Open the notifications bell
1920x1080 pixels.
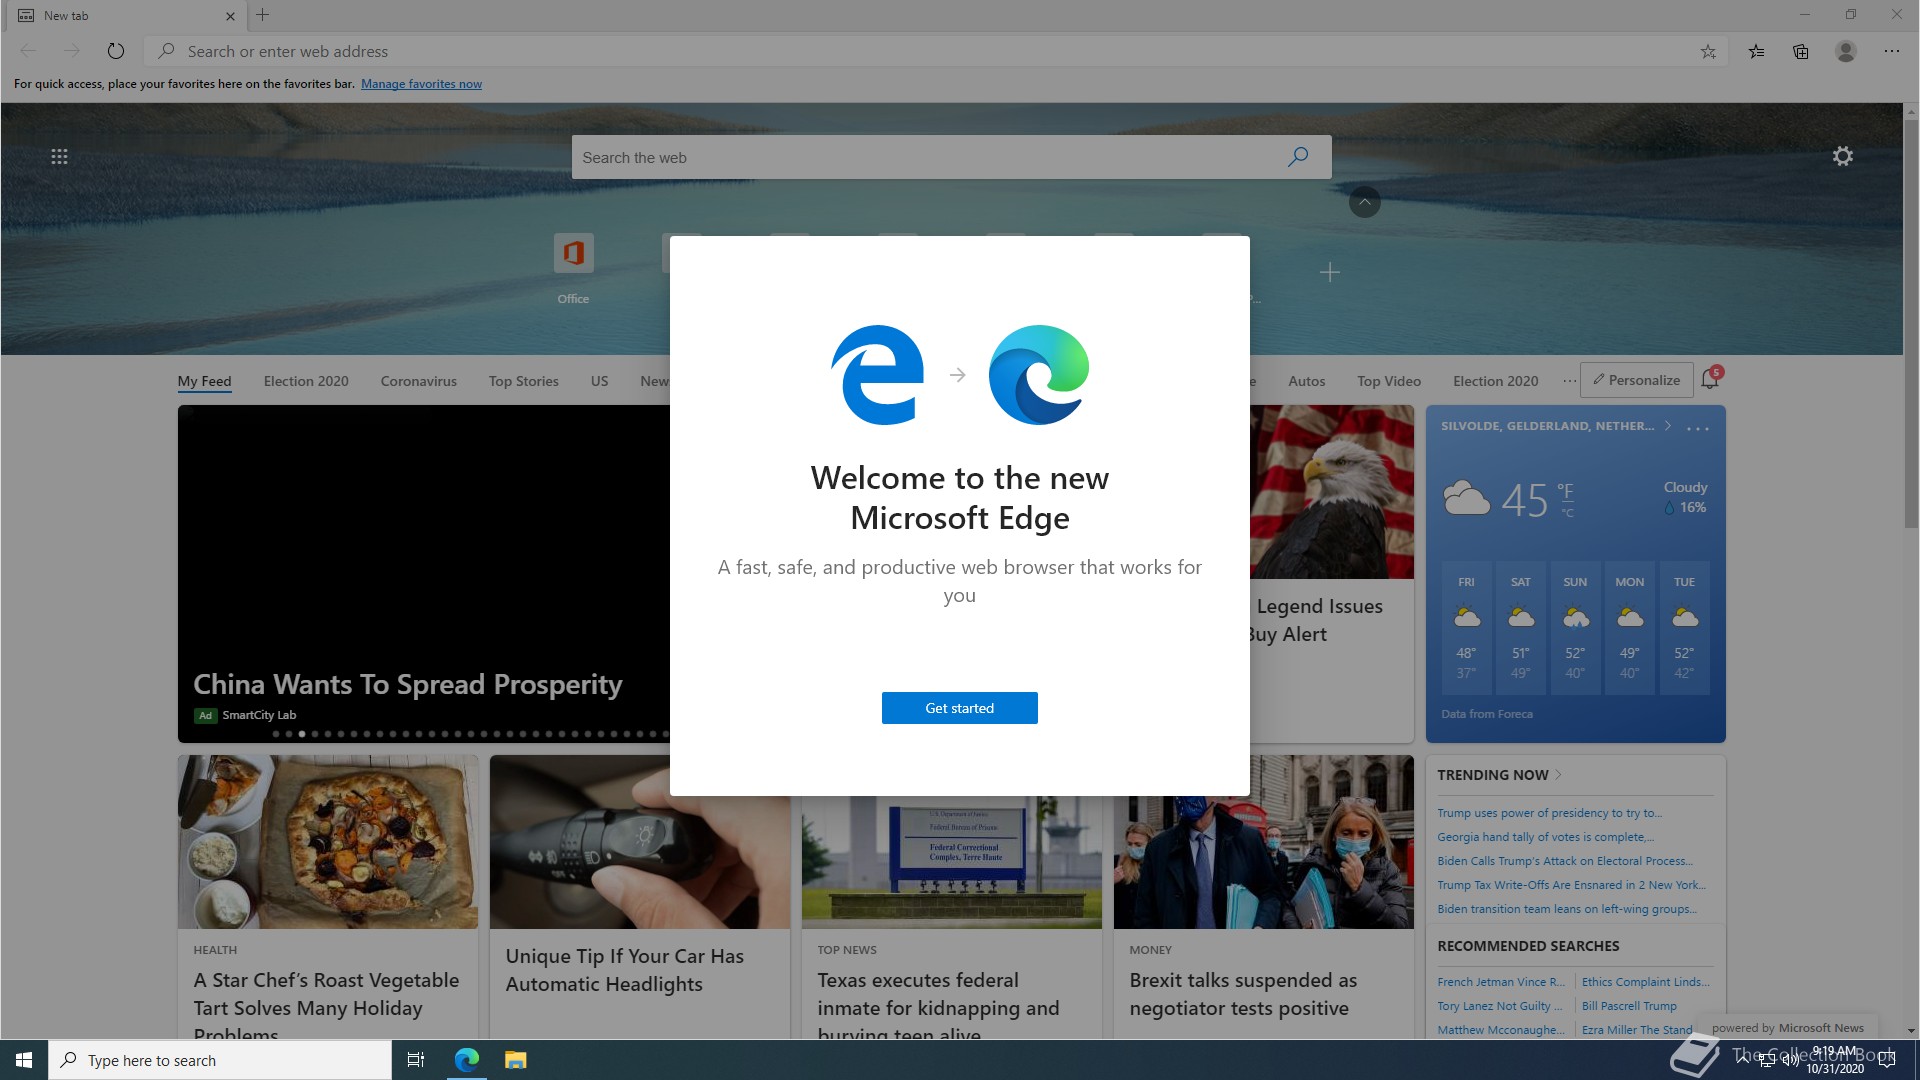point(1710,379)
